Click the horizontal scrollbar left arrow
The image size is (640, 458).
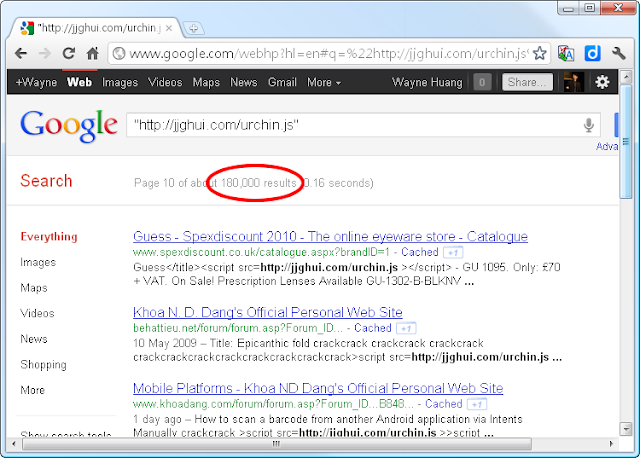point(14,444)
